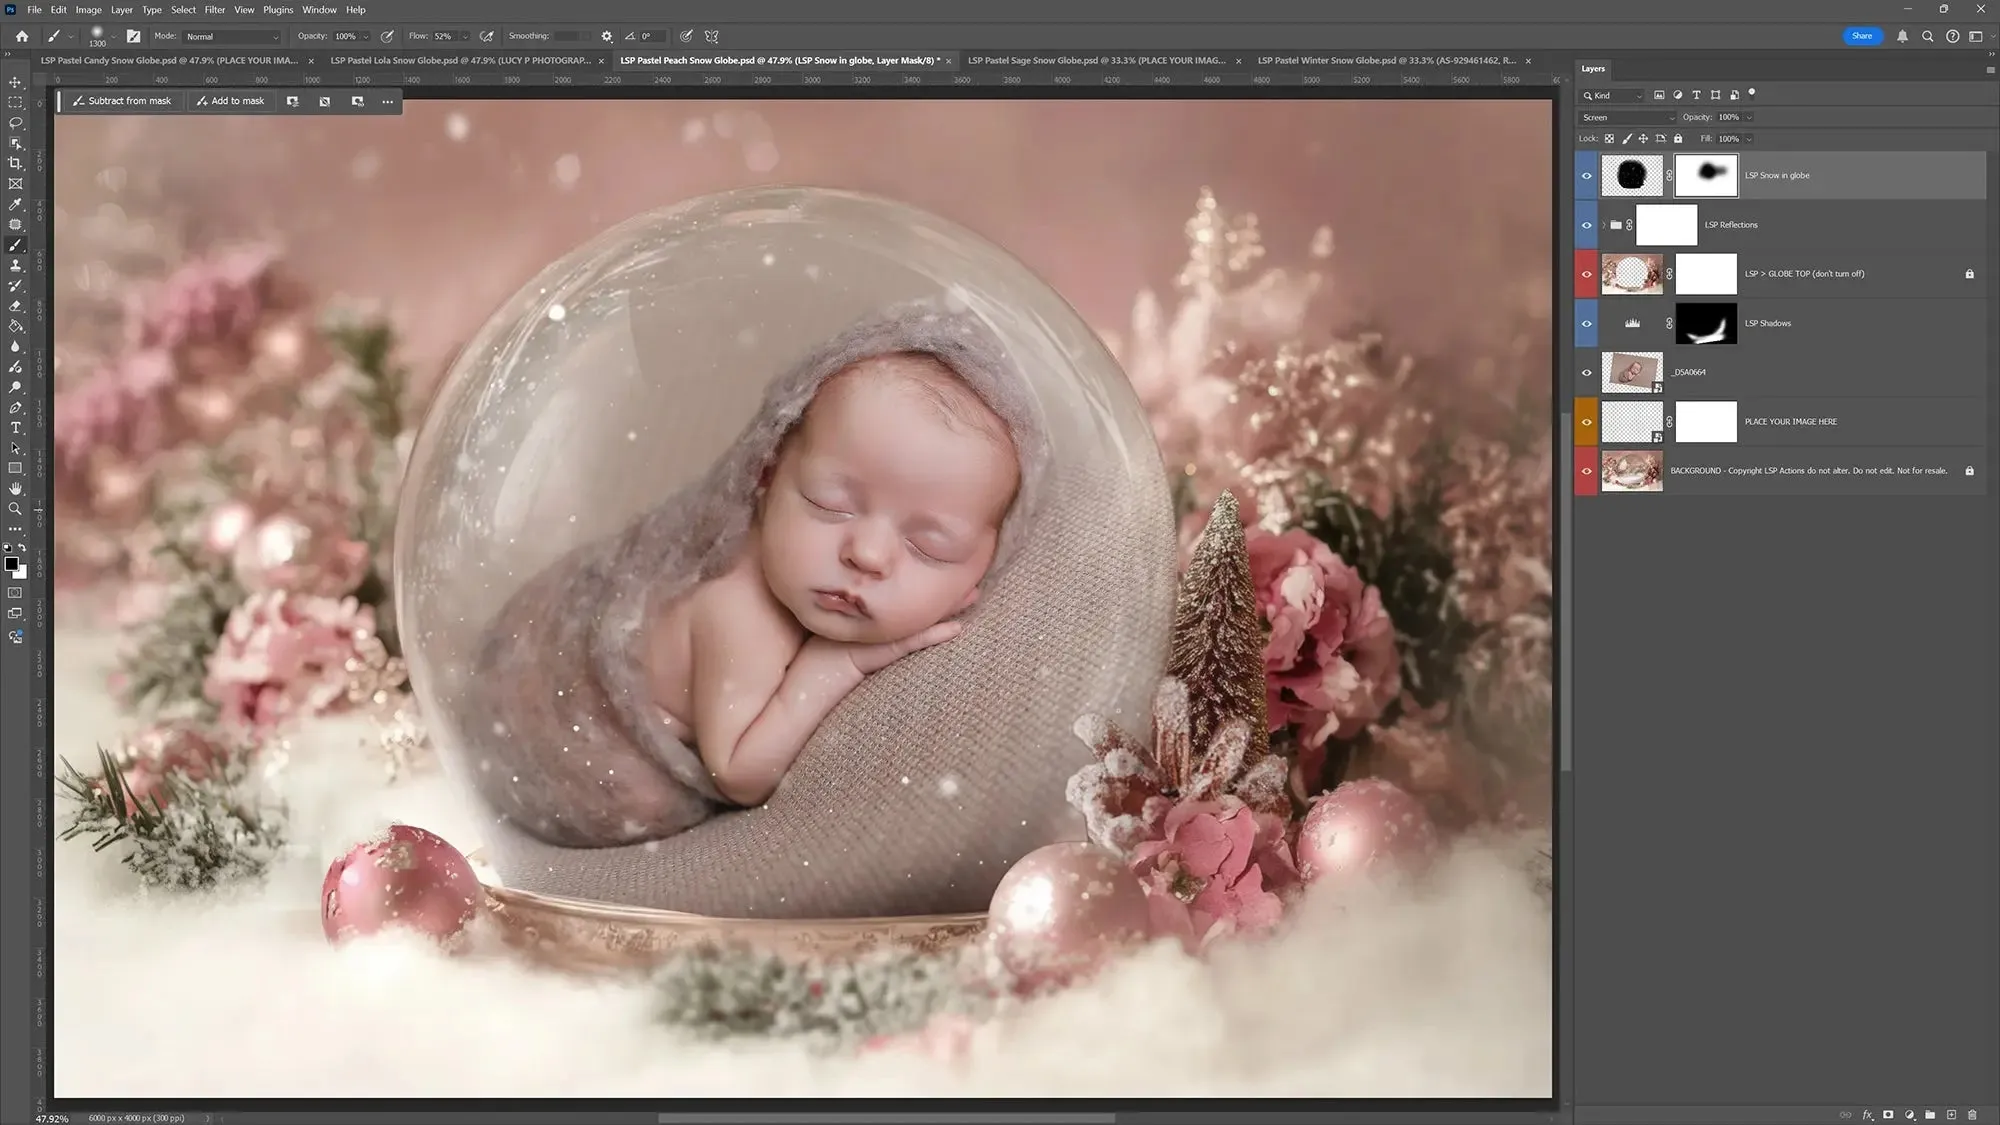2000x1125 pixels.
Task: Click the Home icon in options bar
Action: pyautogui.click(x=21, y=36)
